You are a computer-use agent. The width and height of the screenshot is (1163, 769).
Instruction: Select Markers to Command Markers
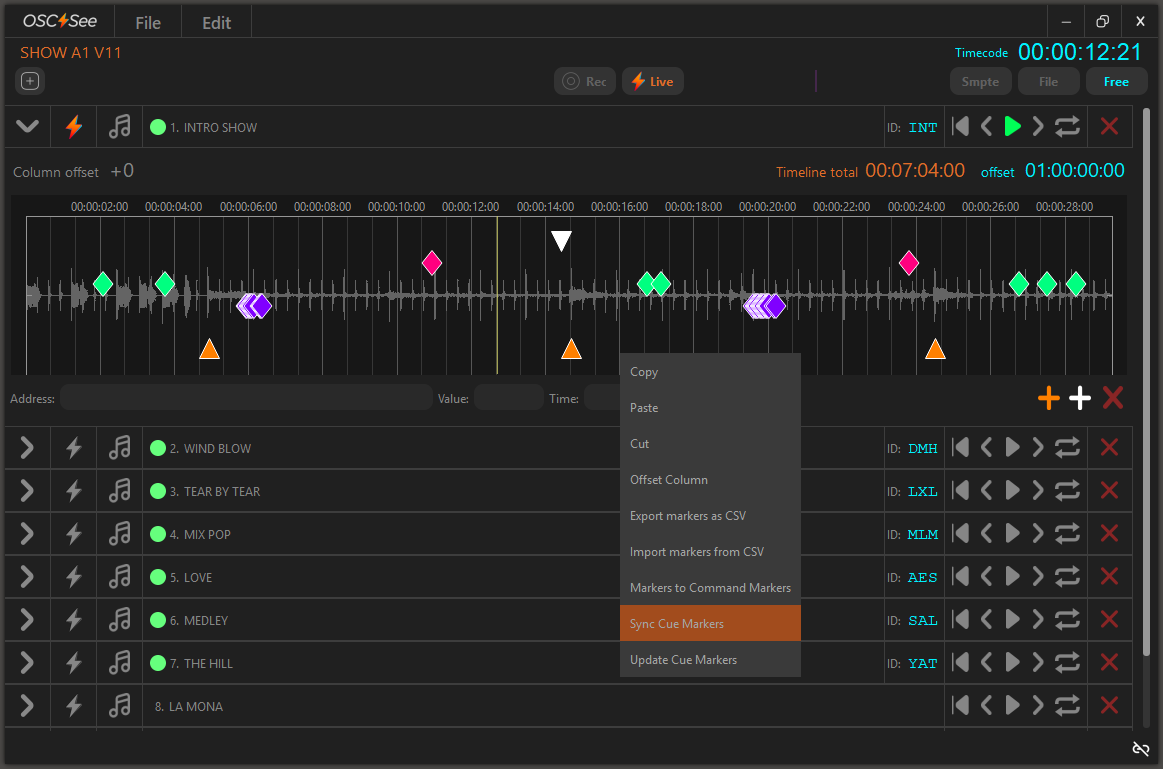point(710,587)
